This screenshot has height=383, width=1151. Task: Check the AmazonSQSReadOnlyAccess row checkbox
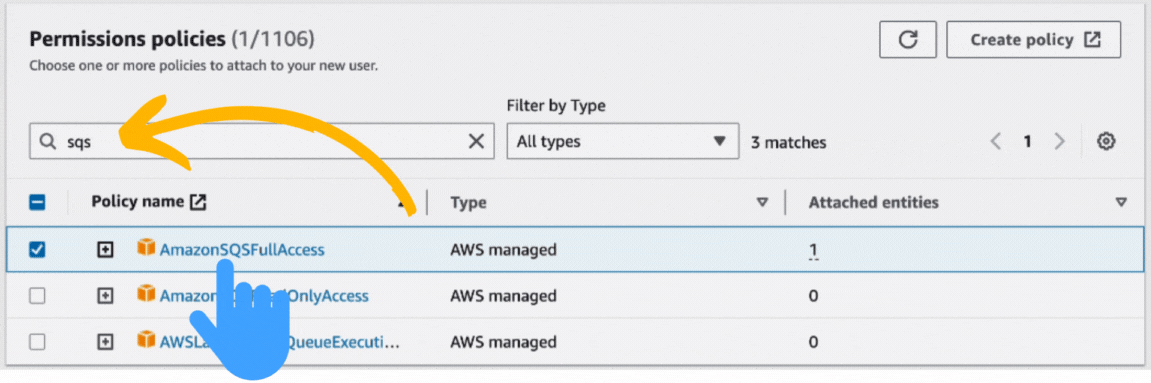[37, 296]
